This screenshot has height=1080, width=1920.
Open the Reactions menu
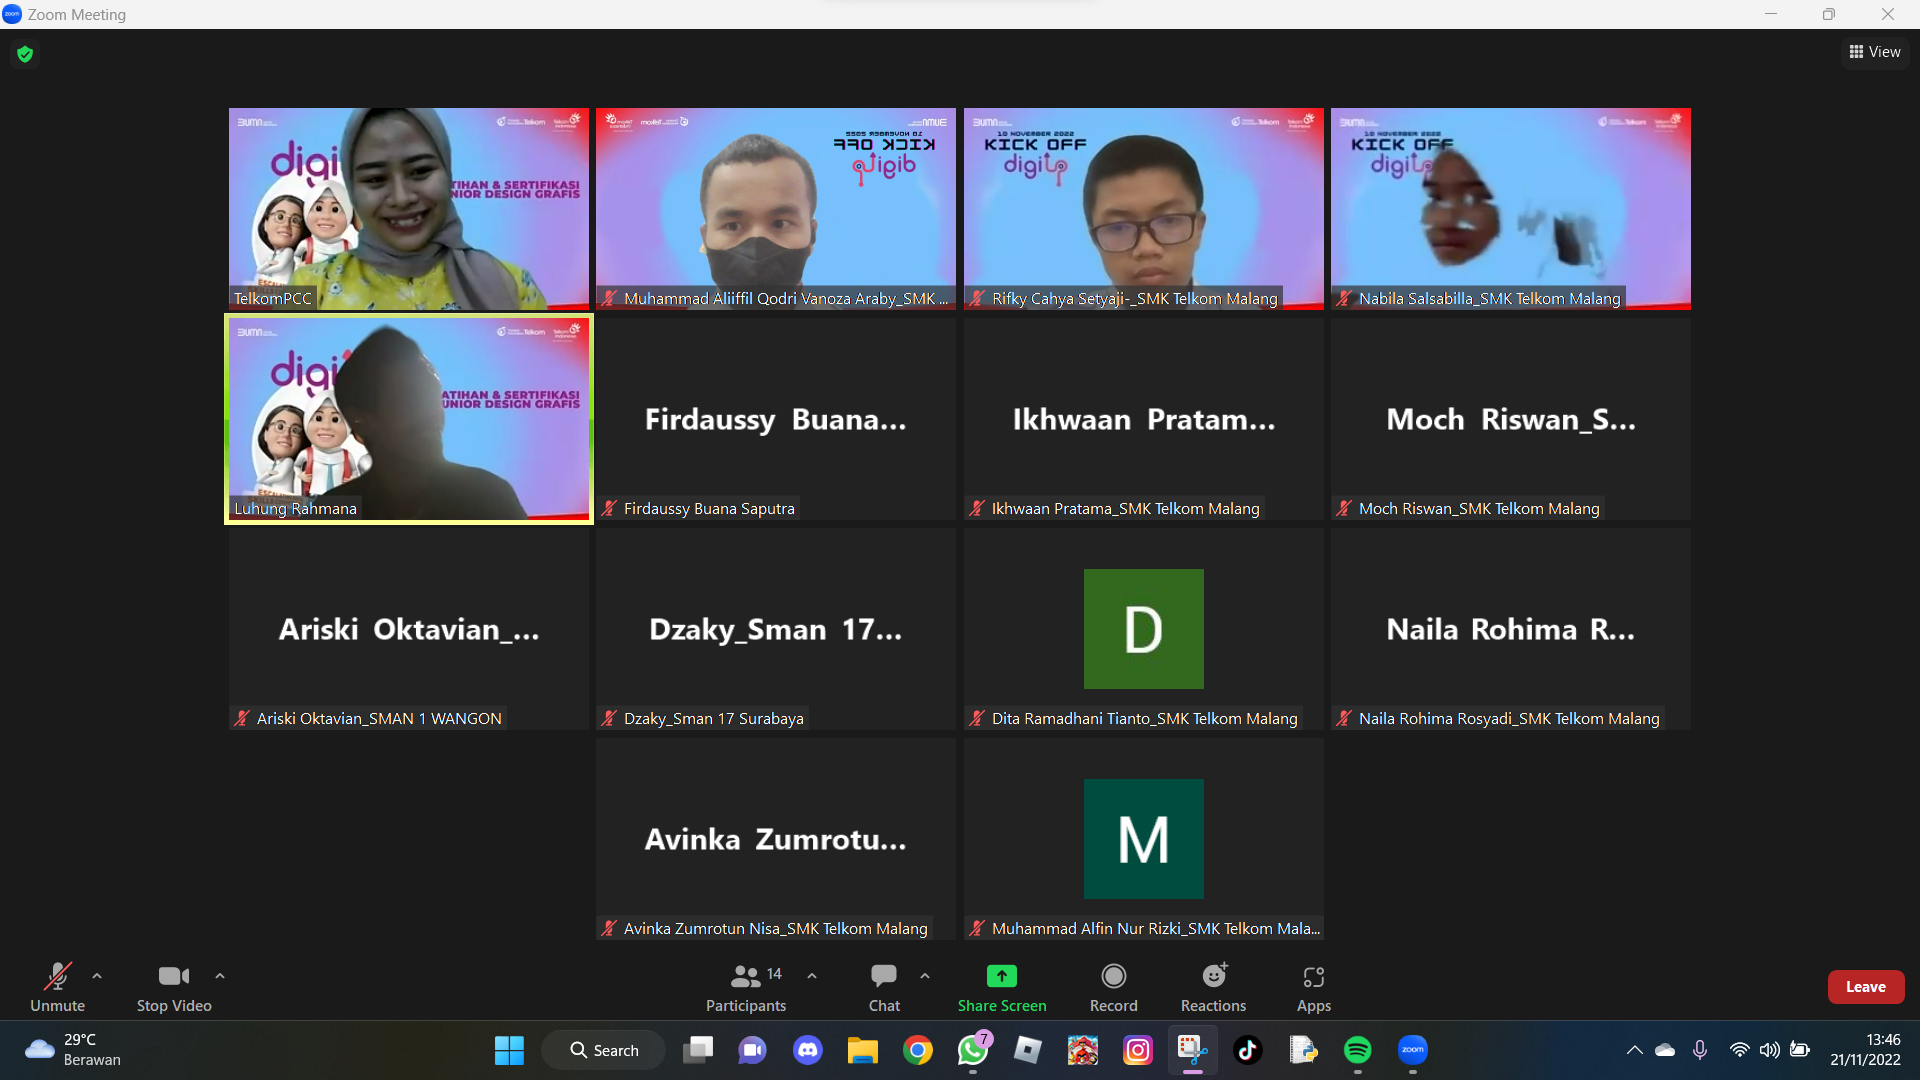pyautogui.click(x=1213, y=986)
